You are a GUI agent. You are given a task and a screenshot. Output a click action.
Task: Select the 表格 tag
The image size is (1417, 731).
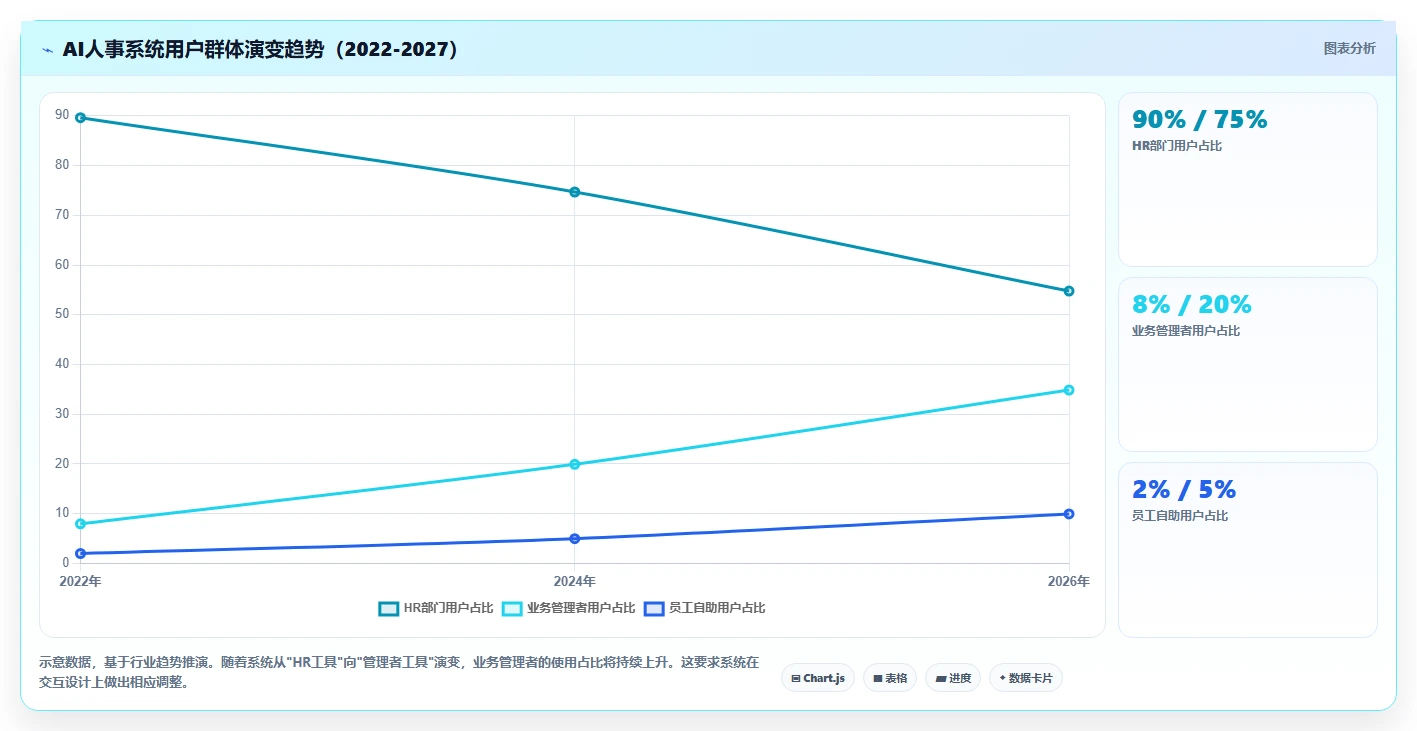(890, 678)
